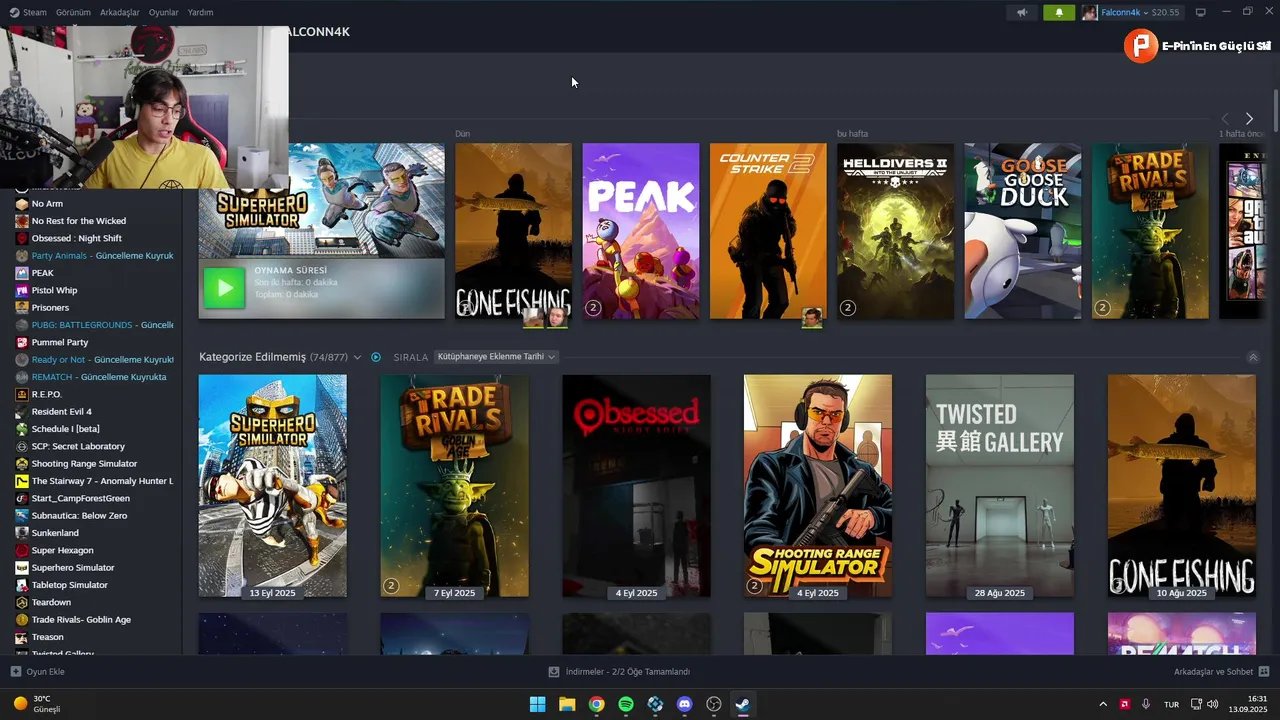Open Trade Rivals cover dated 7 Eyl 2025
This screenshot has width=1280, height=720.
[x=454, y=486]
